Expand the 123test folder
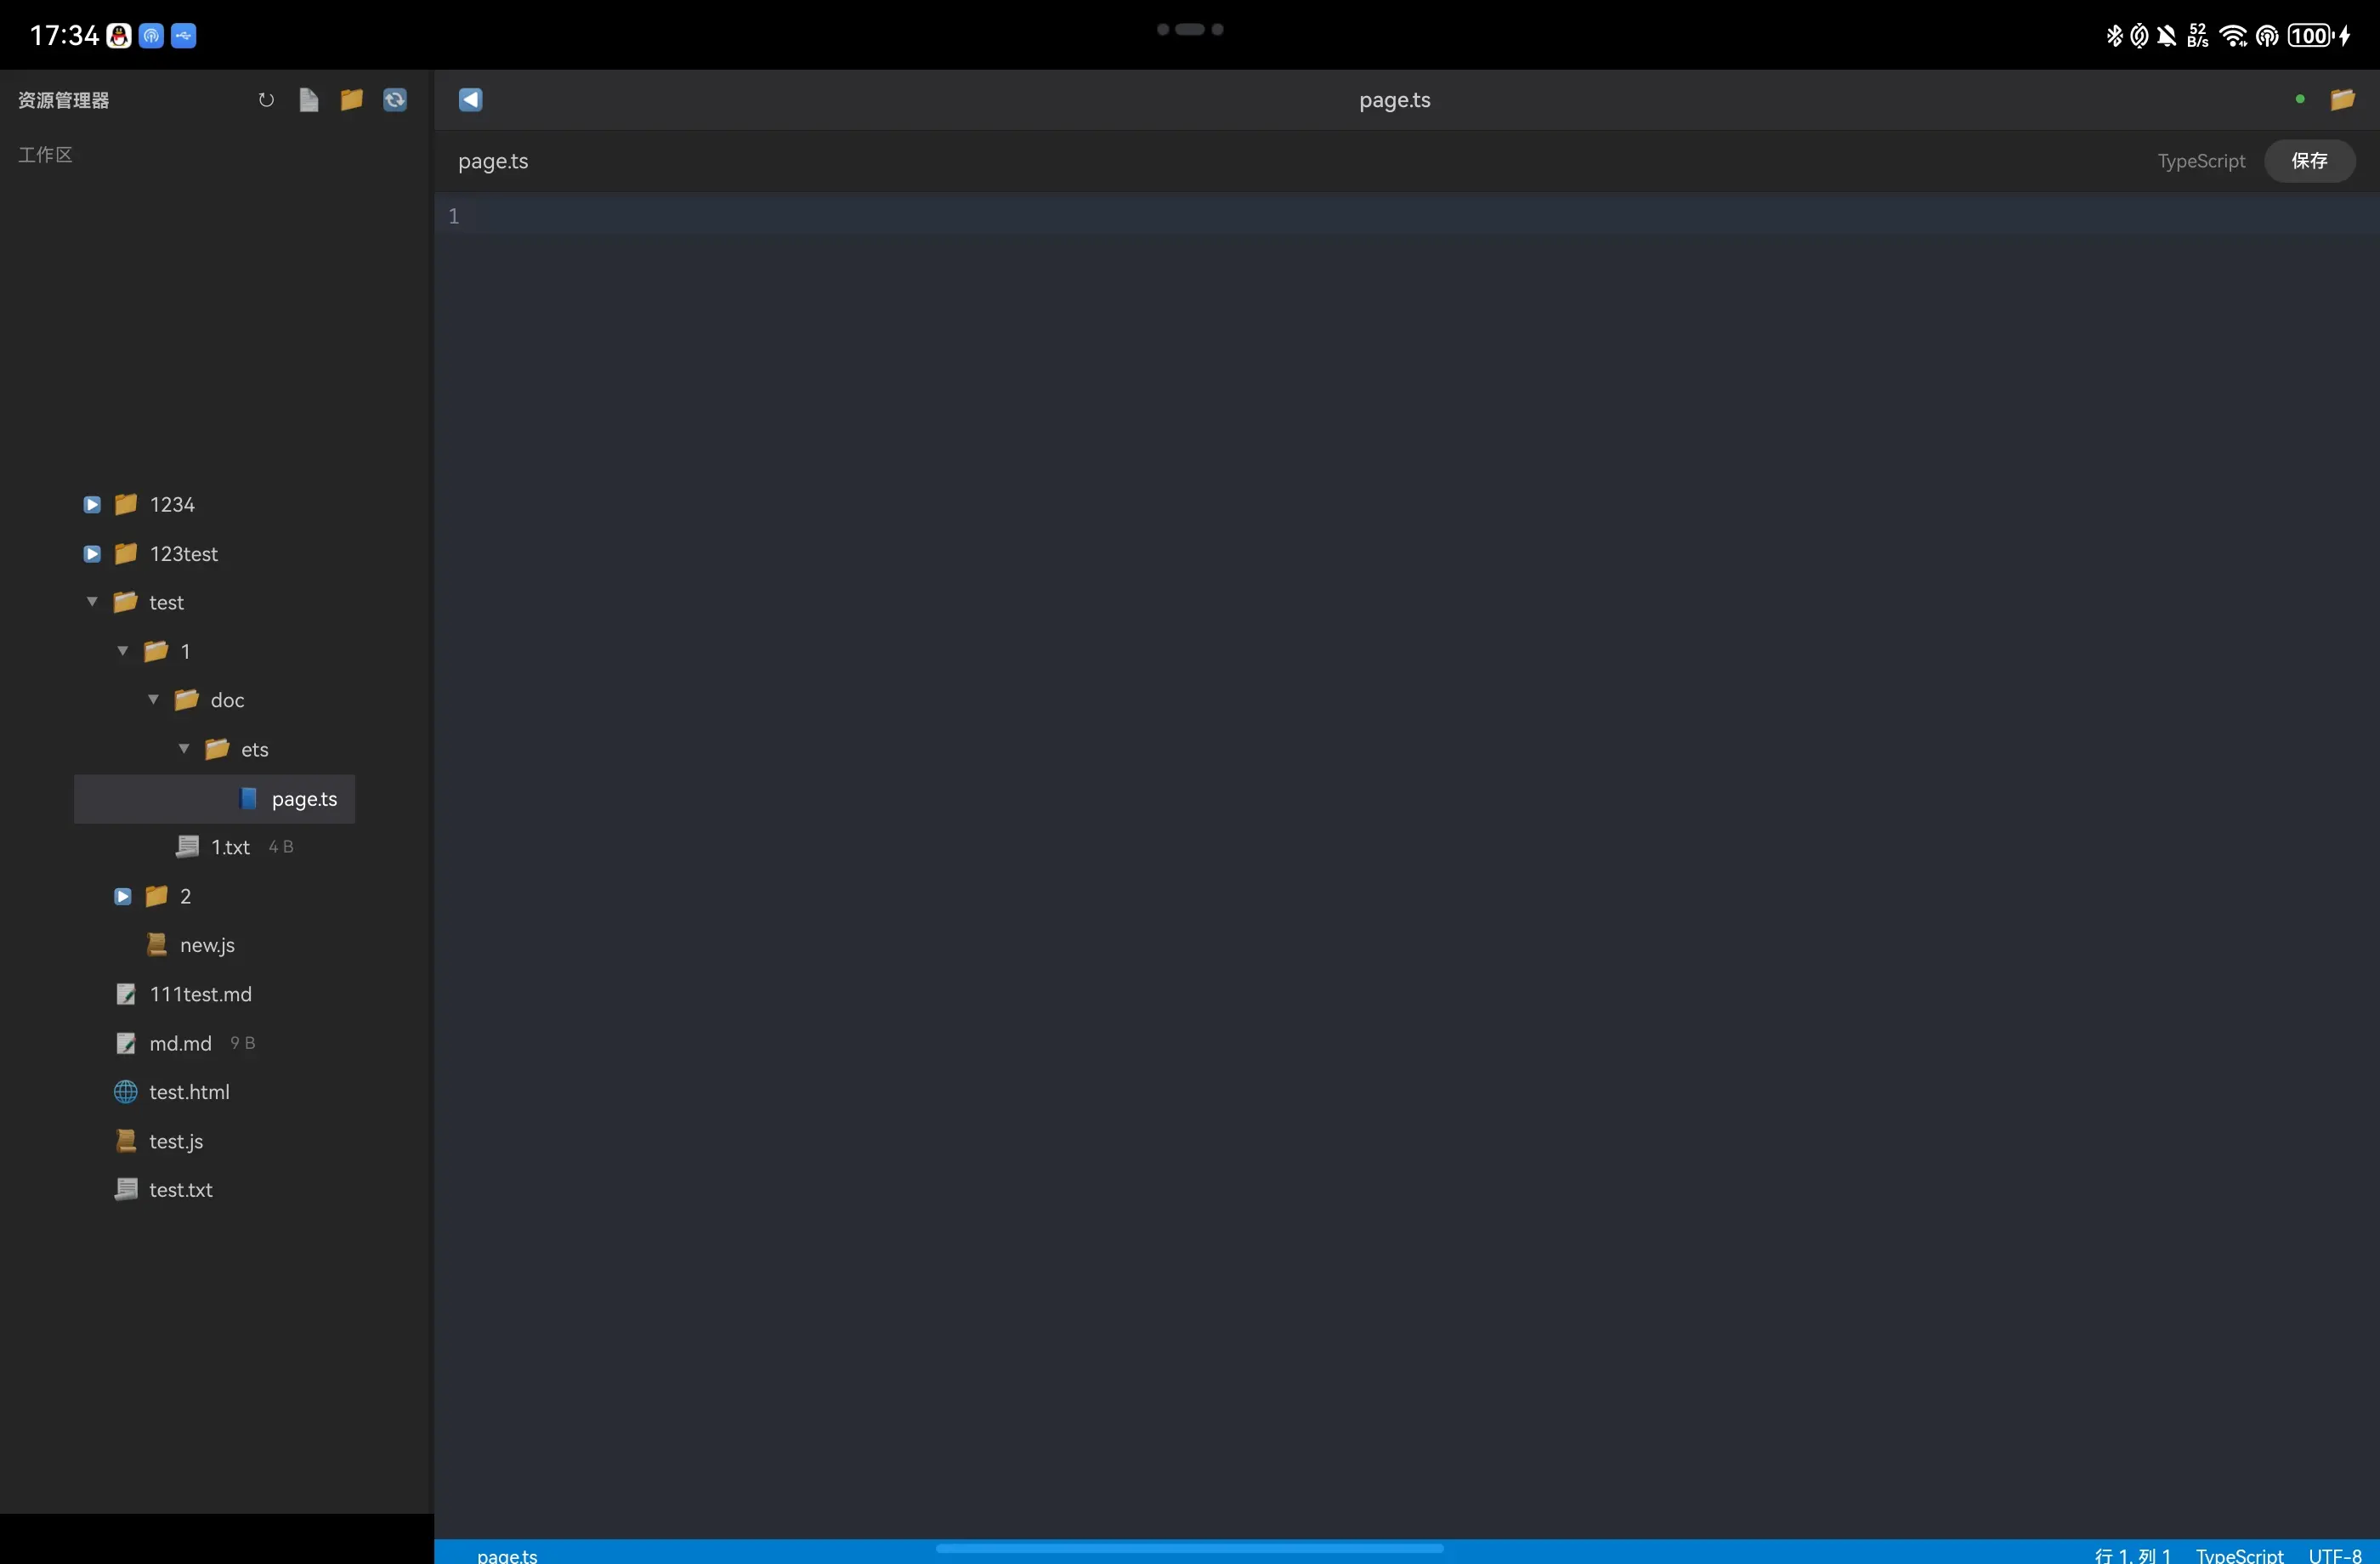2380x1564 pixels. click(x=92, y=554)
